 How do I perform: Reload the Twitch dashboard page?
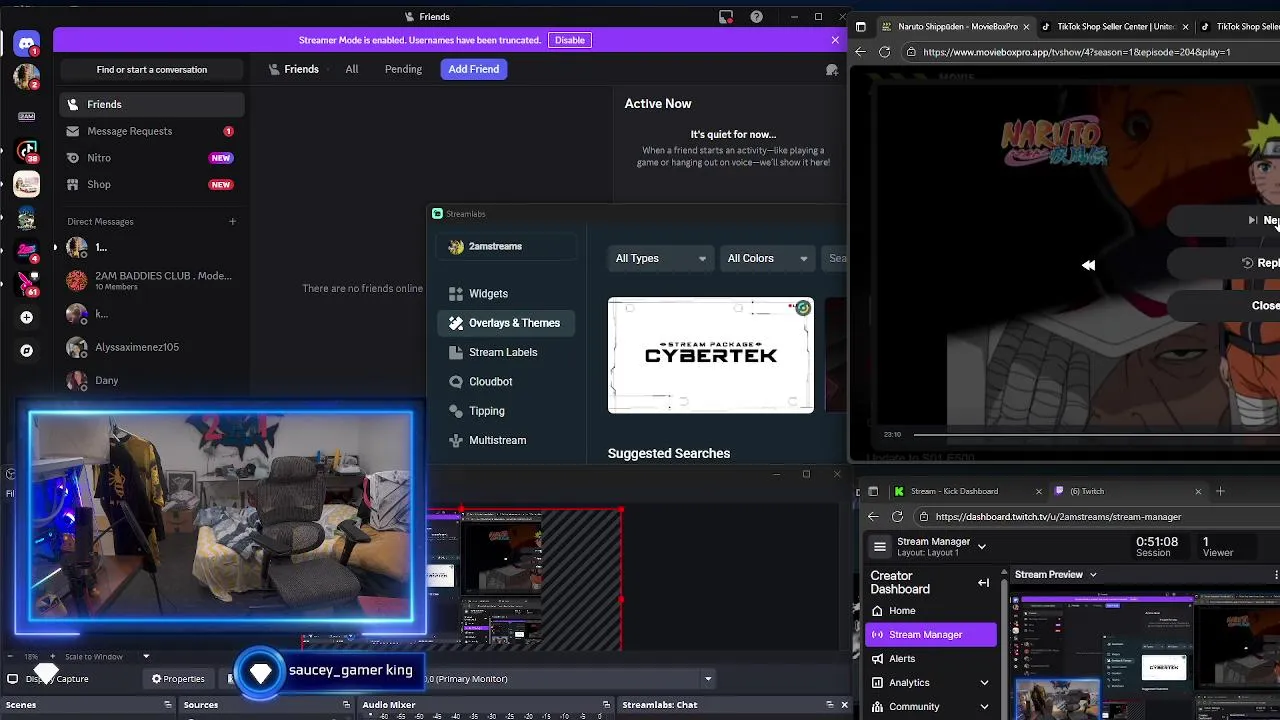pos(897,517)
